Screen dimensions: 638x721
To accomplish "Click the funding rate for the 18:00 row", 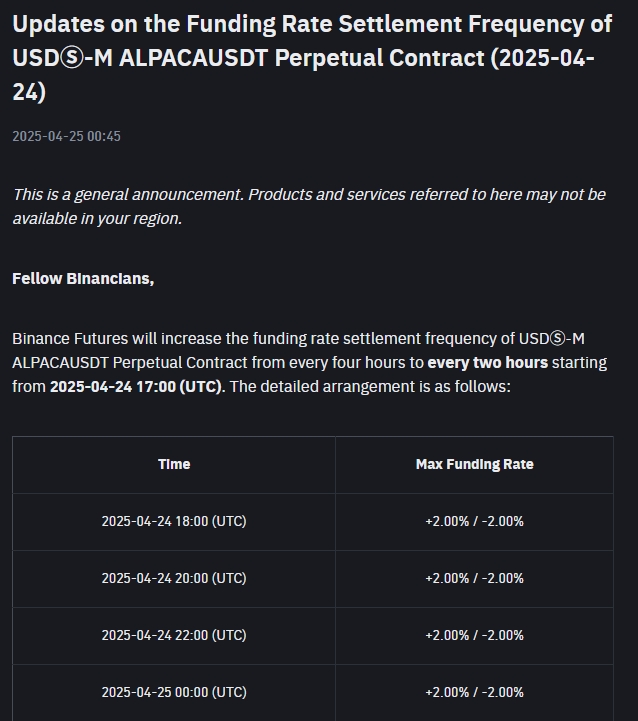I will (x=475, y=521).
